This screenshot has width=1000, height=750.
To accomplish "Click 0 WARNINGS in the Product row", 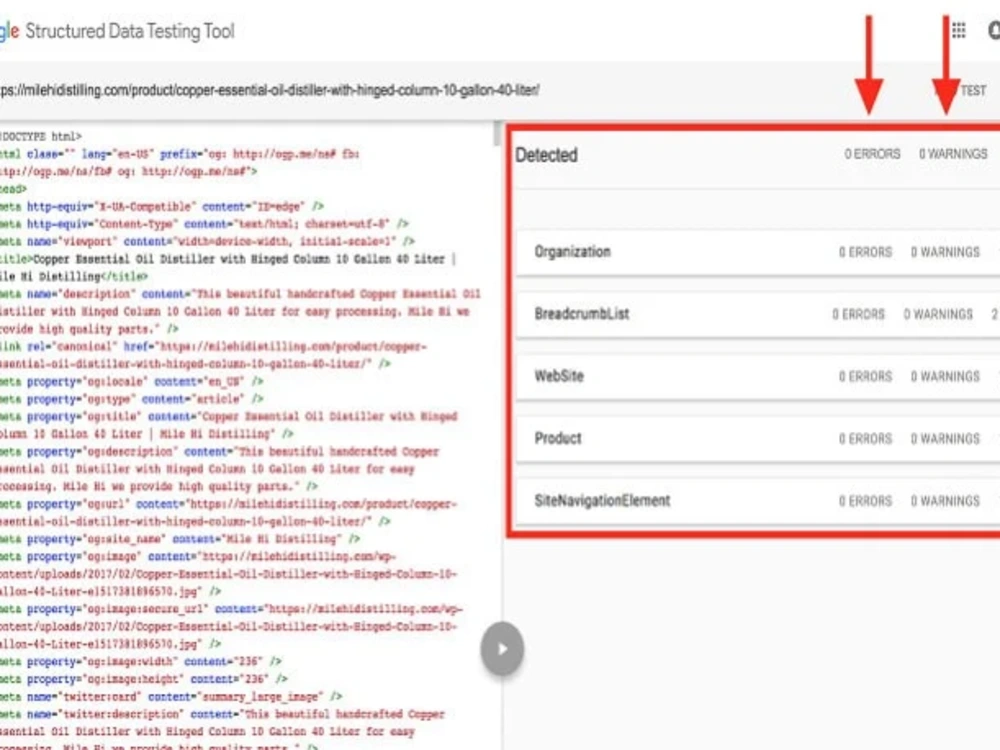I will pos(945,439).
